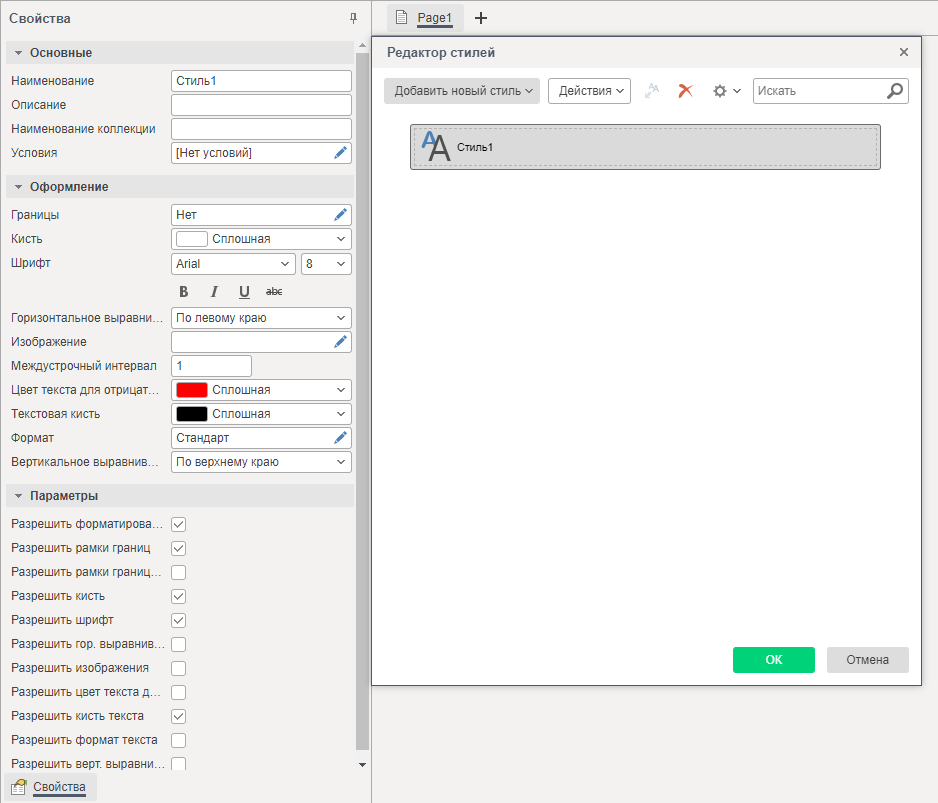Viewport: 938px width, 803px height.
Task: Click the Bold font style icon
Action: click(183, 292)
